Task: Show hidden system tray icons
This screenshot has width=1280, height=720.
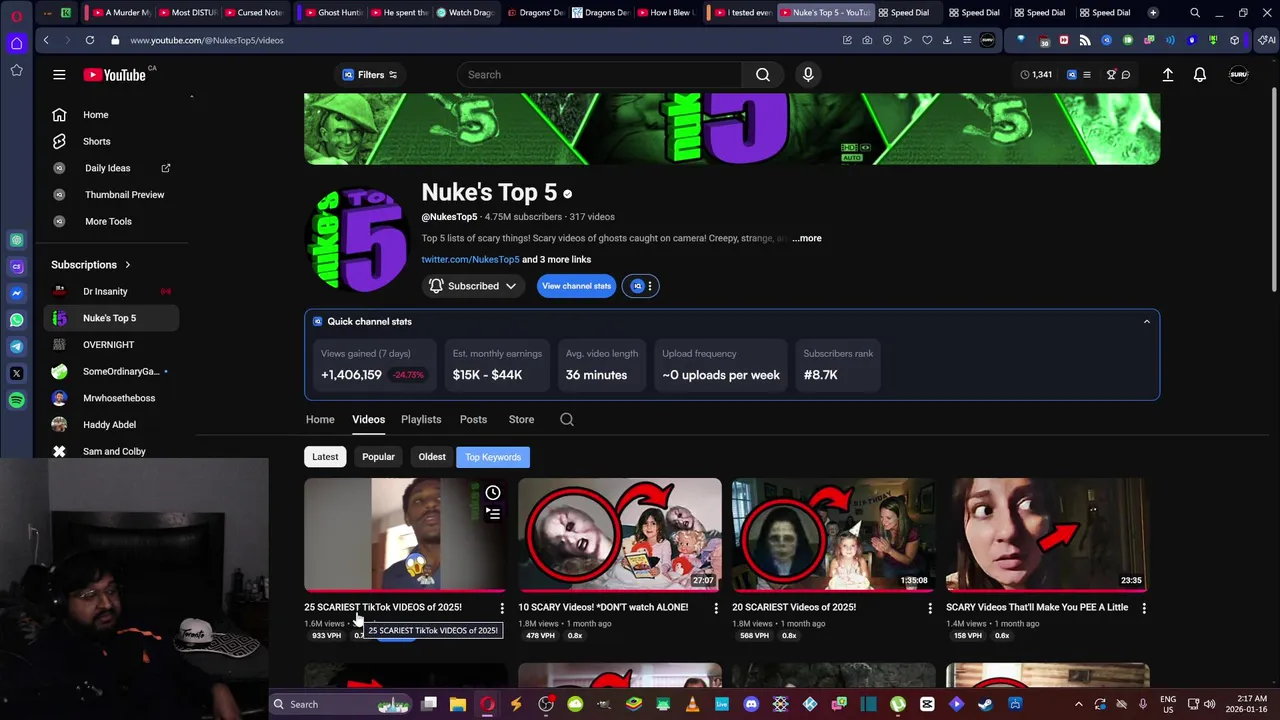Action: pyautogui.click(x=1078, y=704)
